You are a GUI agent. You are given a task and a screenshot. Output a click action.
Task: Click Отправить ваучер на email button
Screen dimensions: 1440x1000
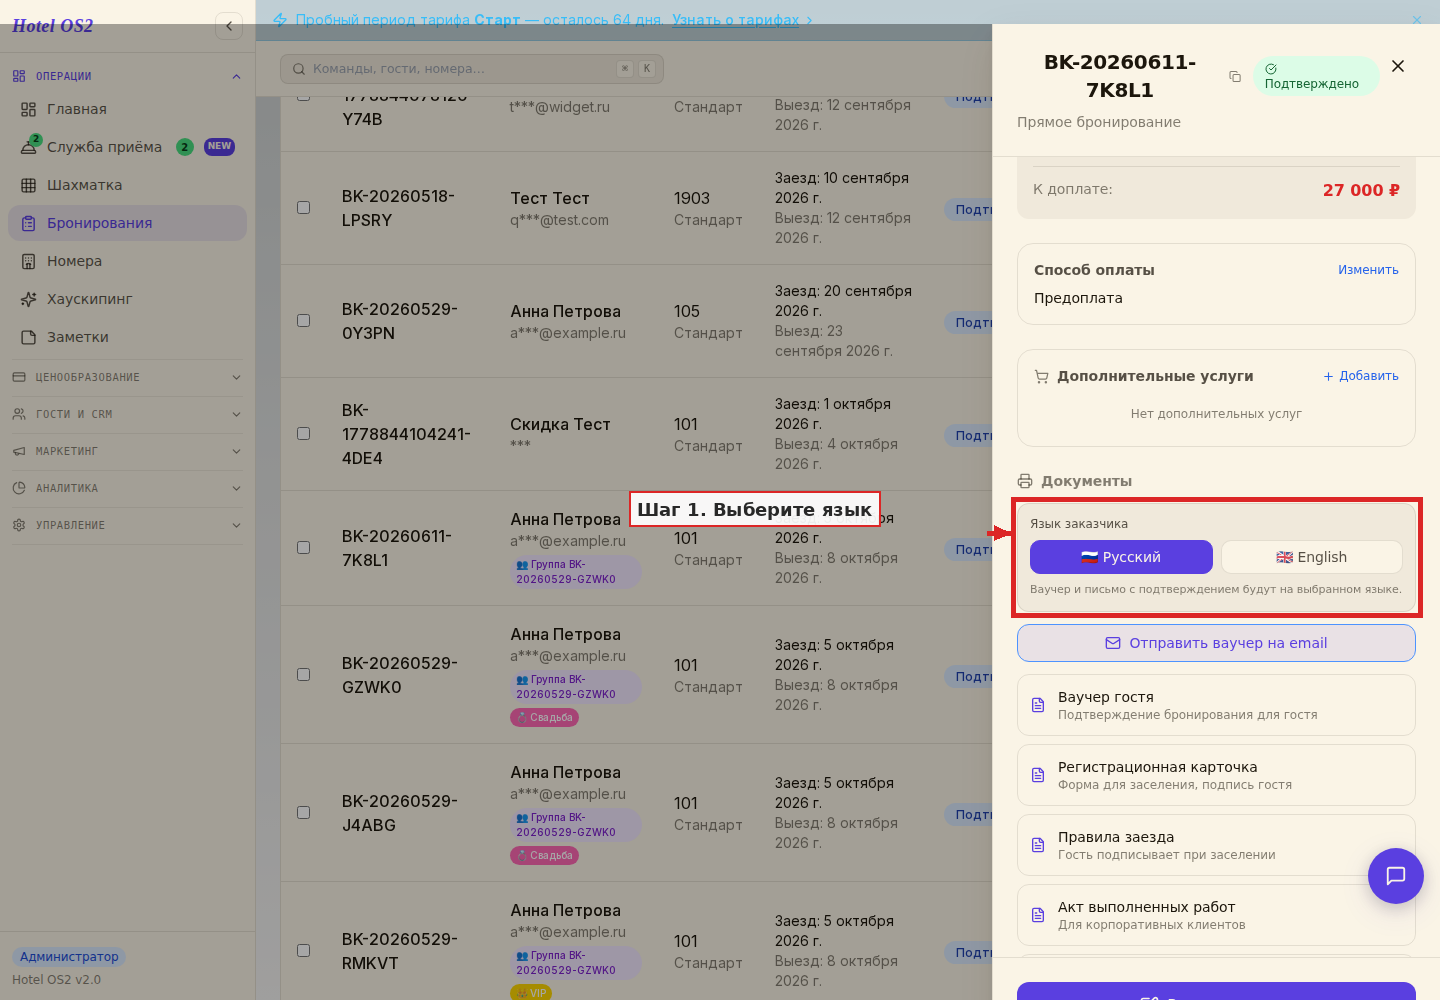(1216, 643)
